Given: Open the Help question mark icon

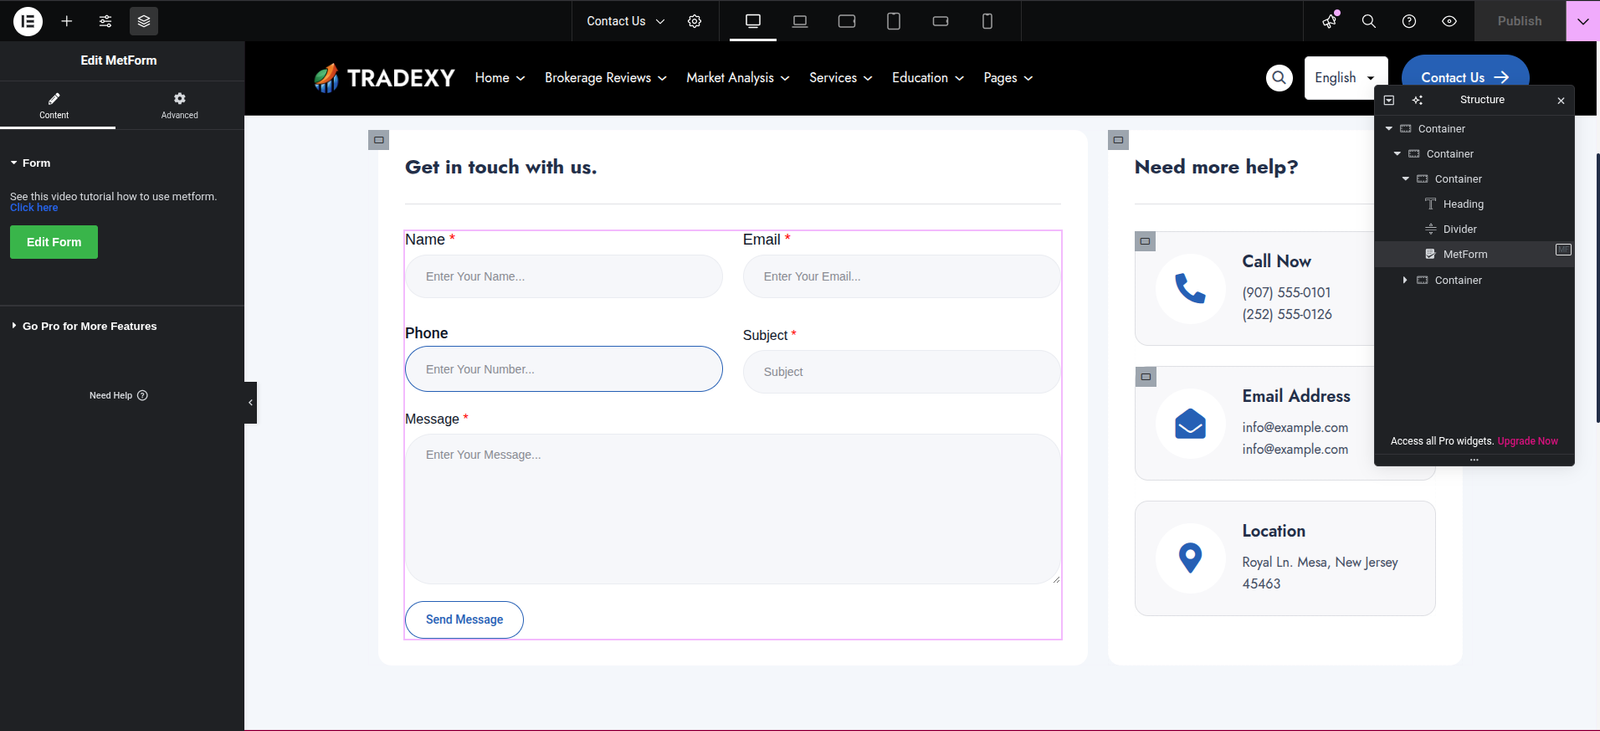Looking at the screenshot, I should tap(1409, 21).
